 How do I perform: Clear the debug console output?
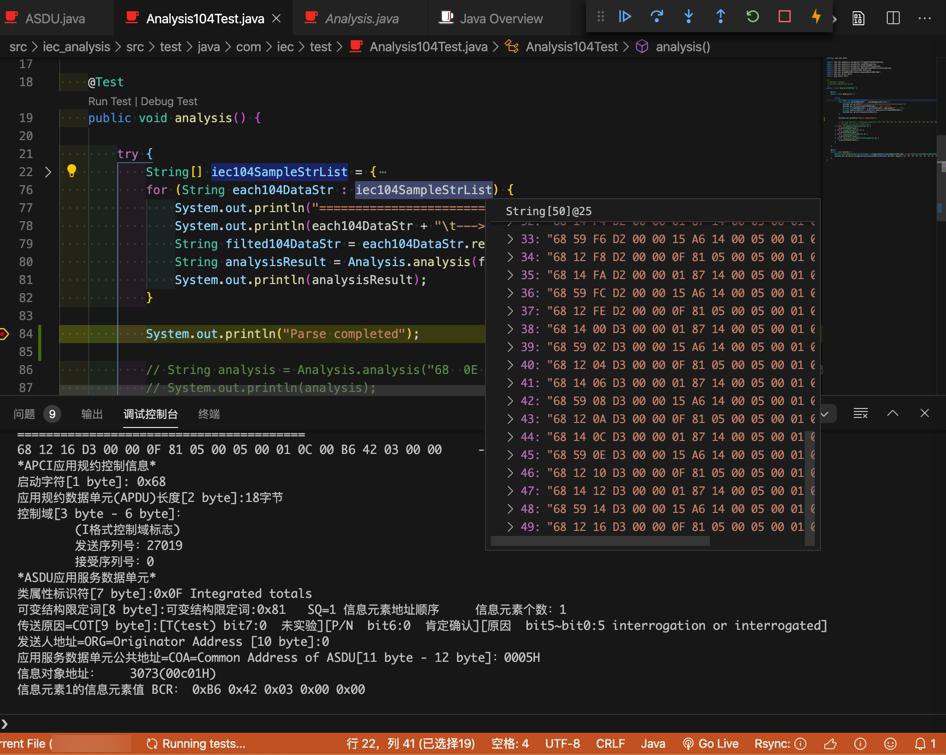tap(860, 413)
